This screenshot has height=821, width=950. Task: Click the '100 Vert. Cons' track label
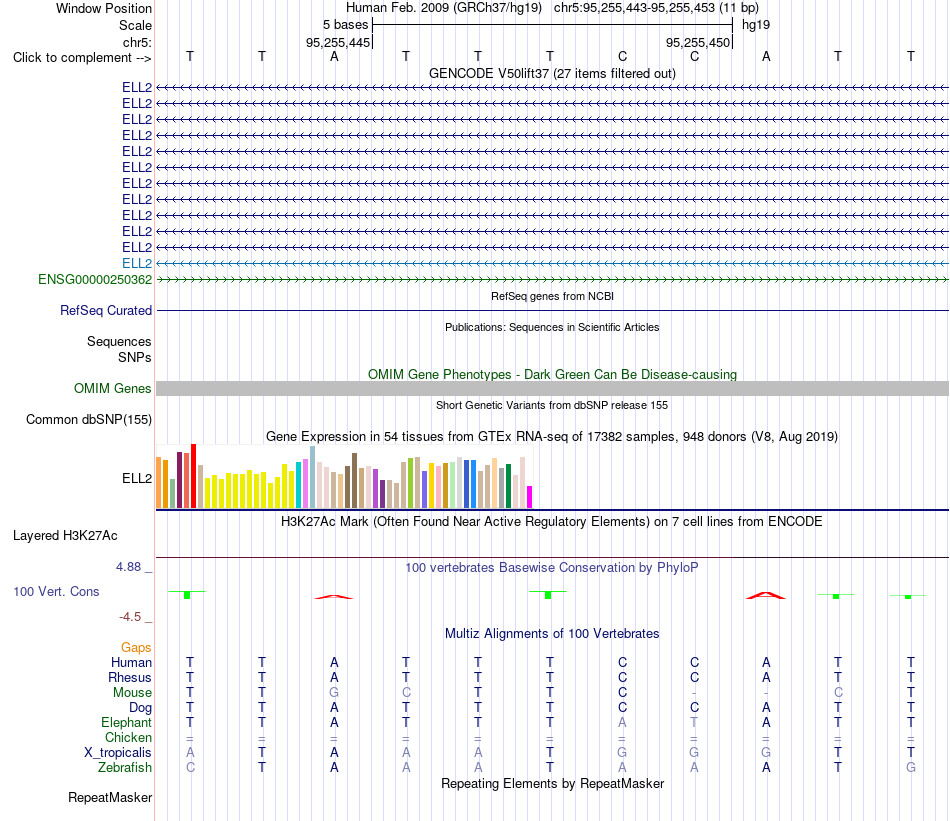point(56,591)
